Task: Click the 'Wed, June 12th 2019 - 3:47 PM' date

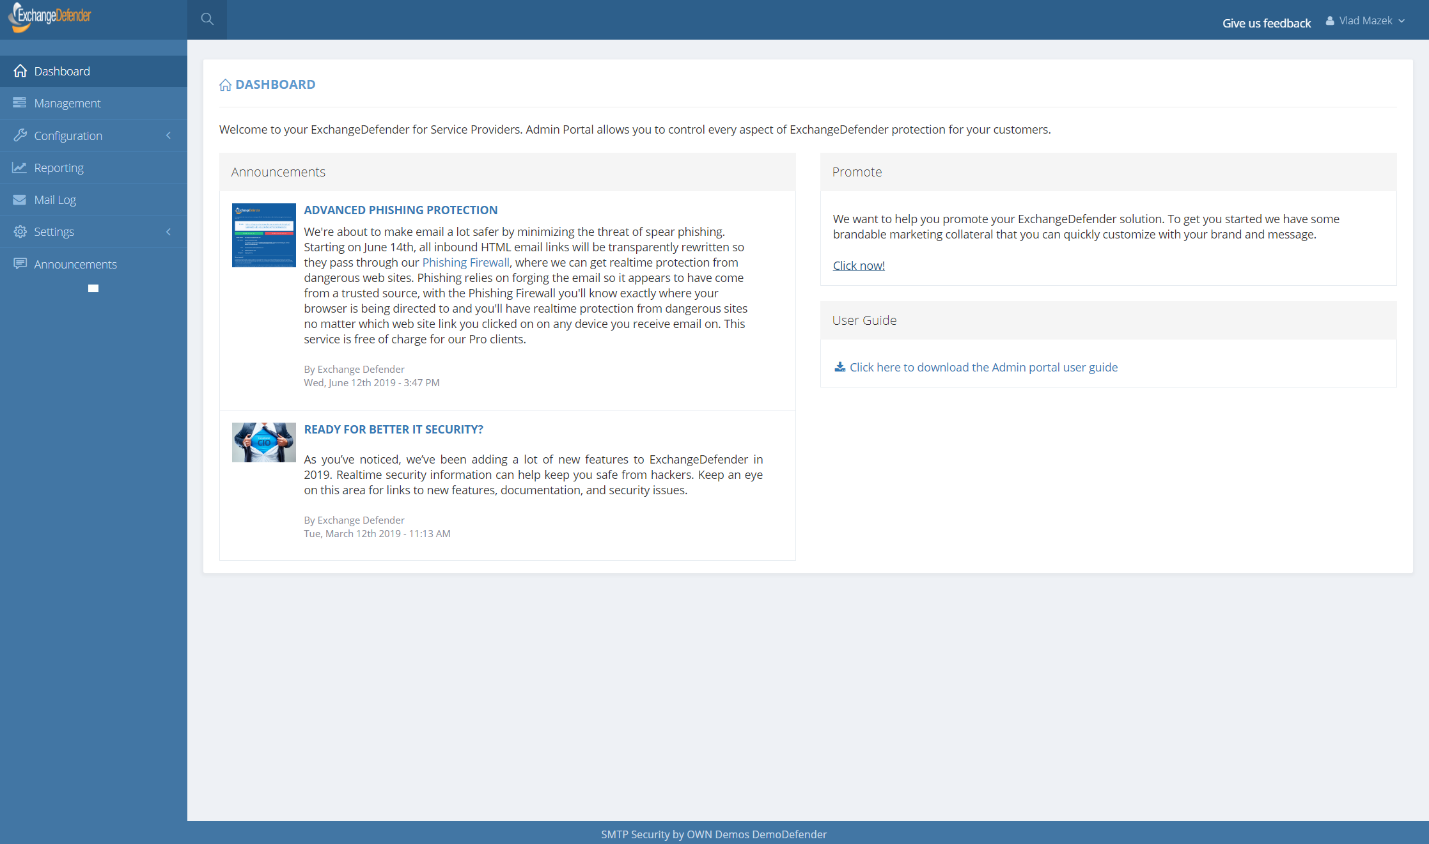Action: 372,383
